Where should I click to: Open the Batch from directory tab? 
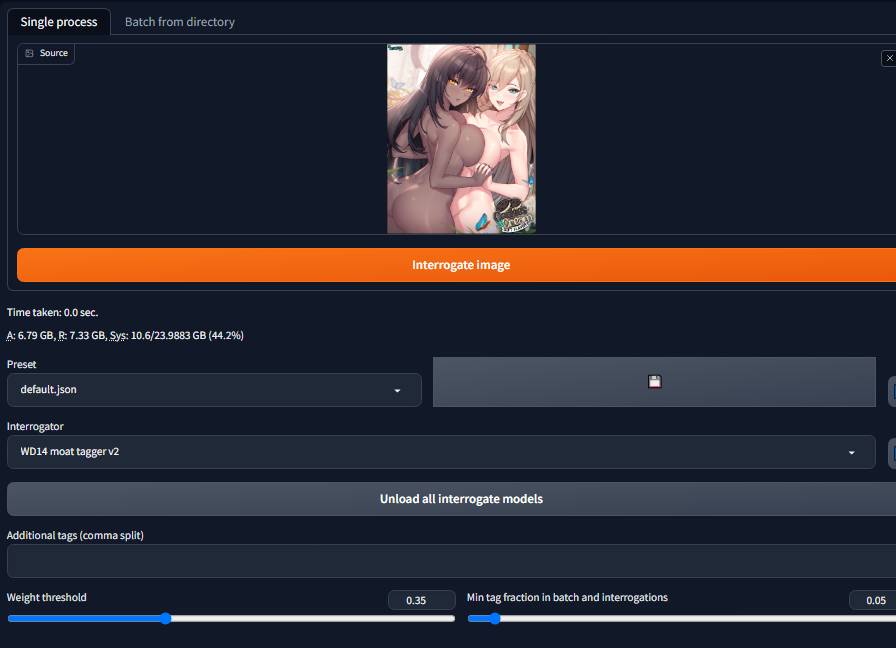[180, 21]
